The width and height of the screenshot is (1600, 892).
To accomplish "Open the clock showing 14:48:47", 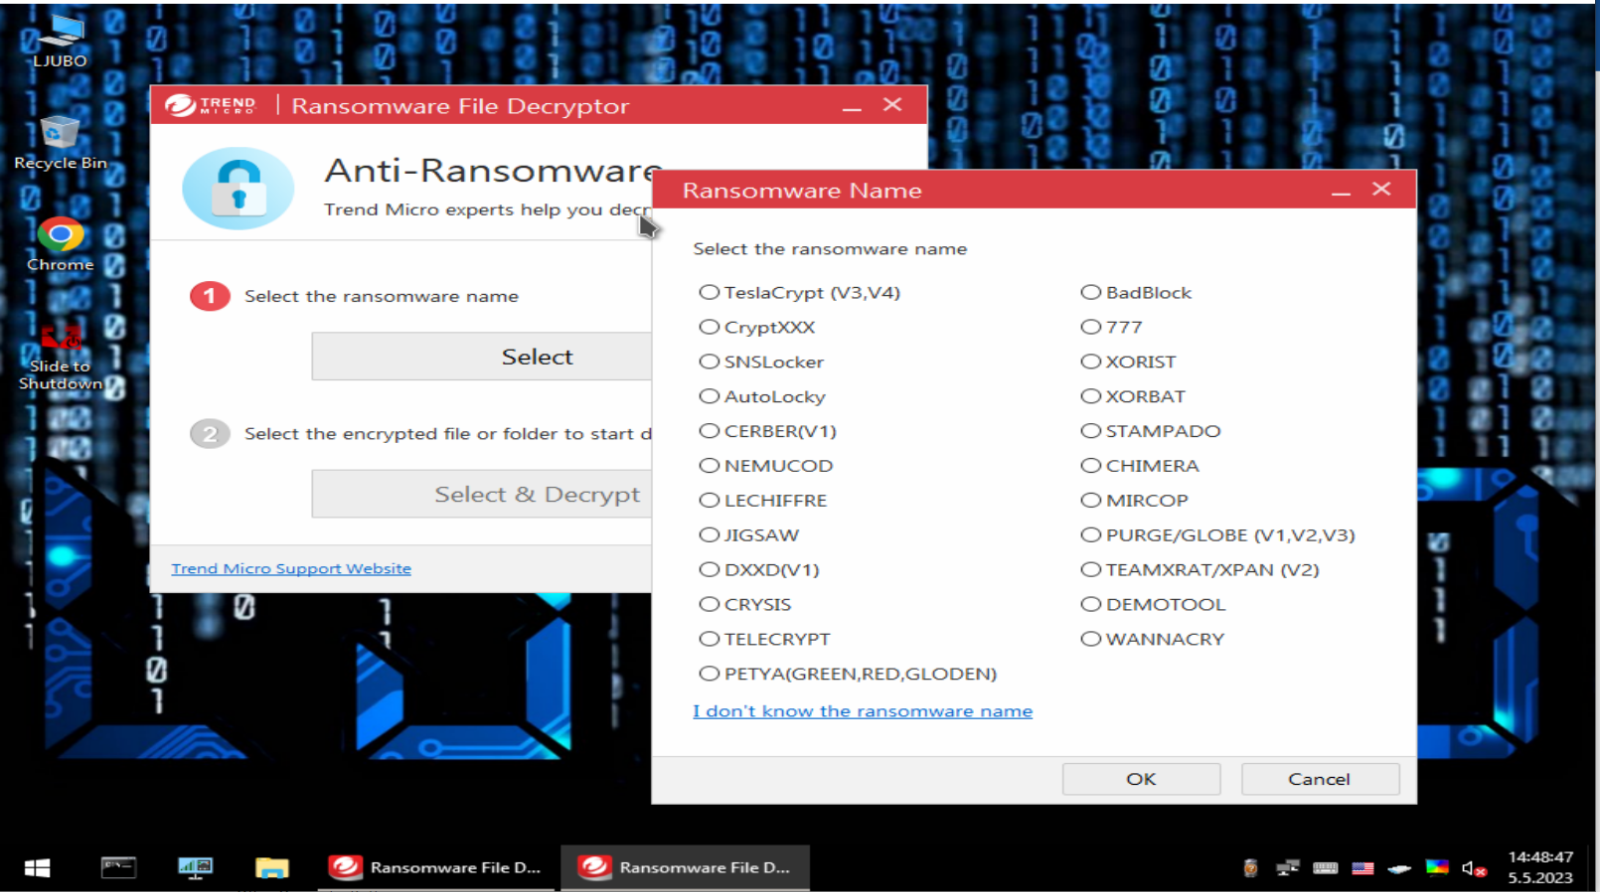I will [x=1540, y=867].
